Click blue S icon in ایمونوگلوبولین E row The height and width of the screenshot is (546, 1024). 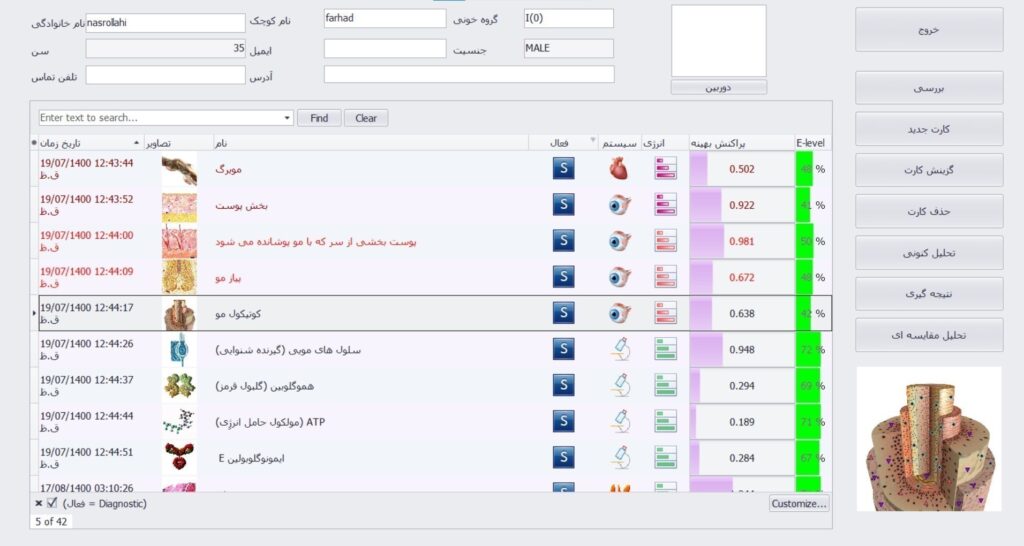564,457
